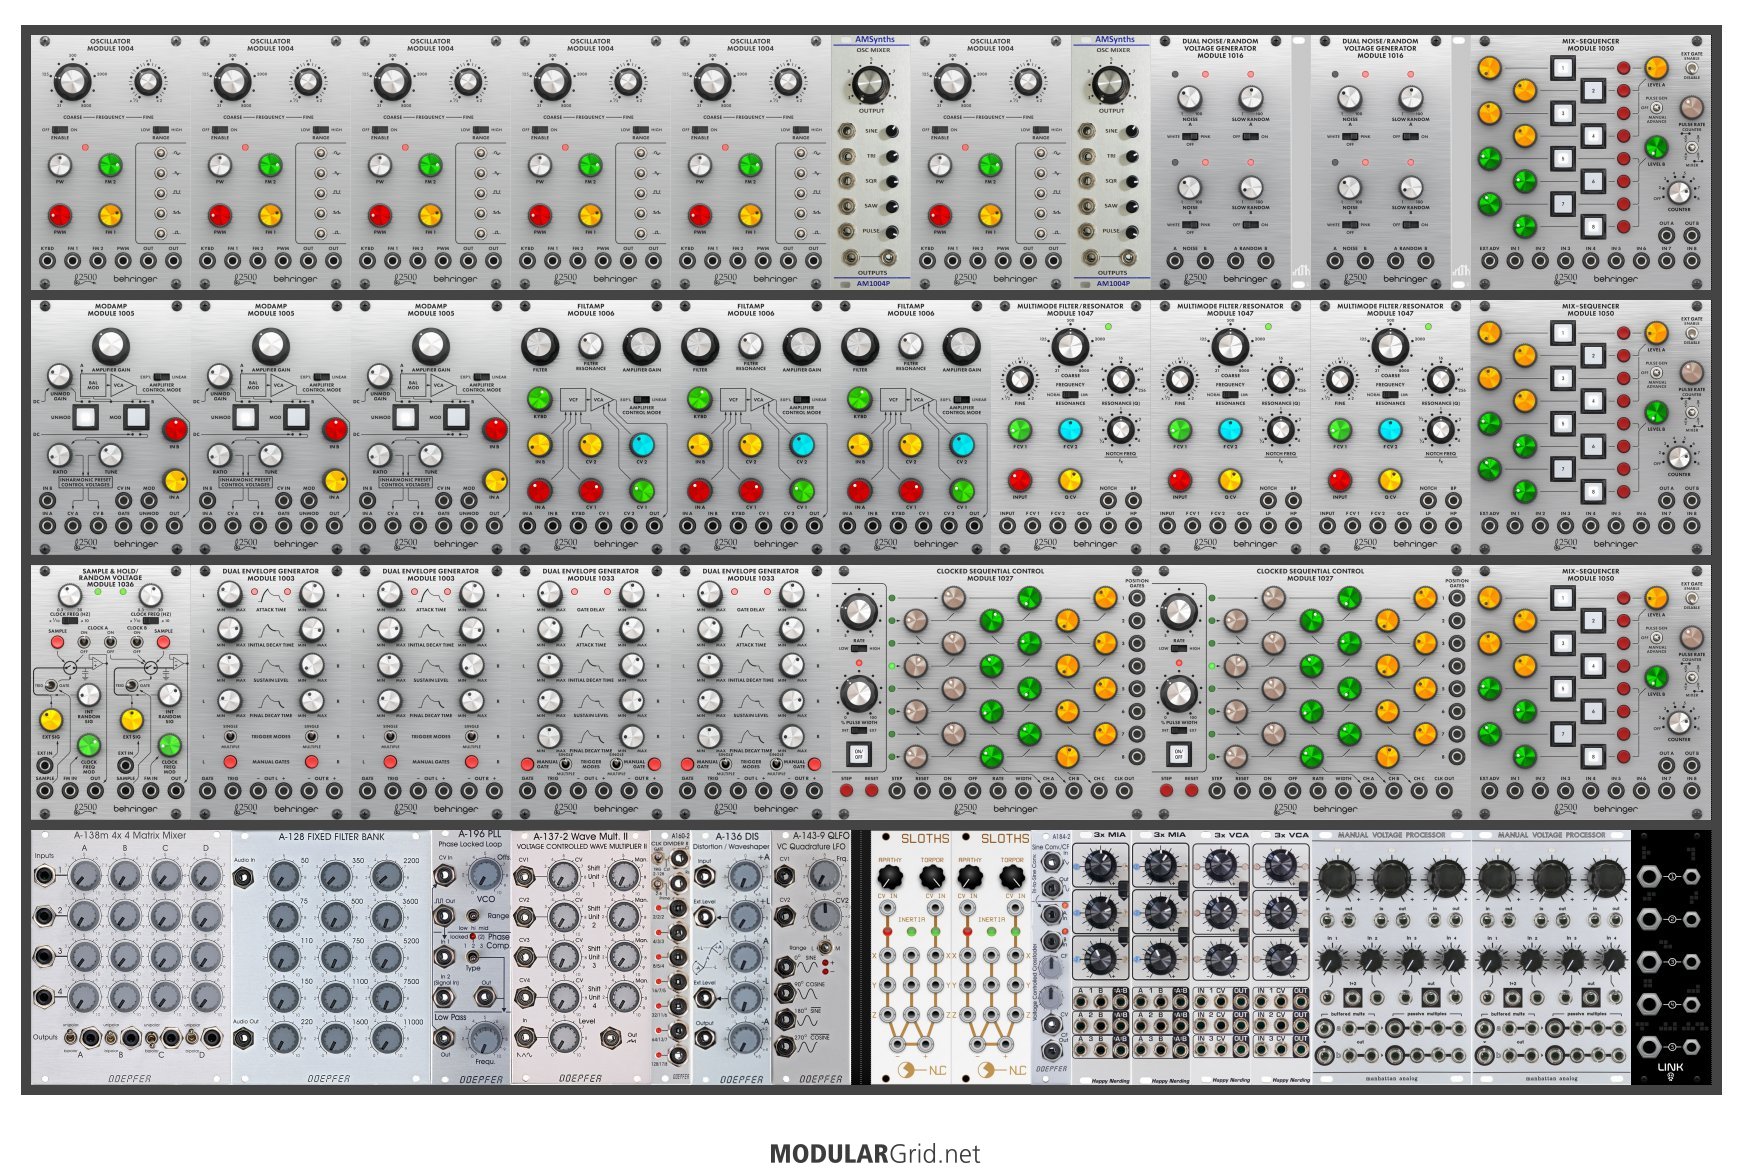Click the QLFO 270° Cosine output jack
This screenshot has height=1175, width=1752.
[x=785, y=1047]
